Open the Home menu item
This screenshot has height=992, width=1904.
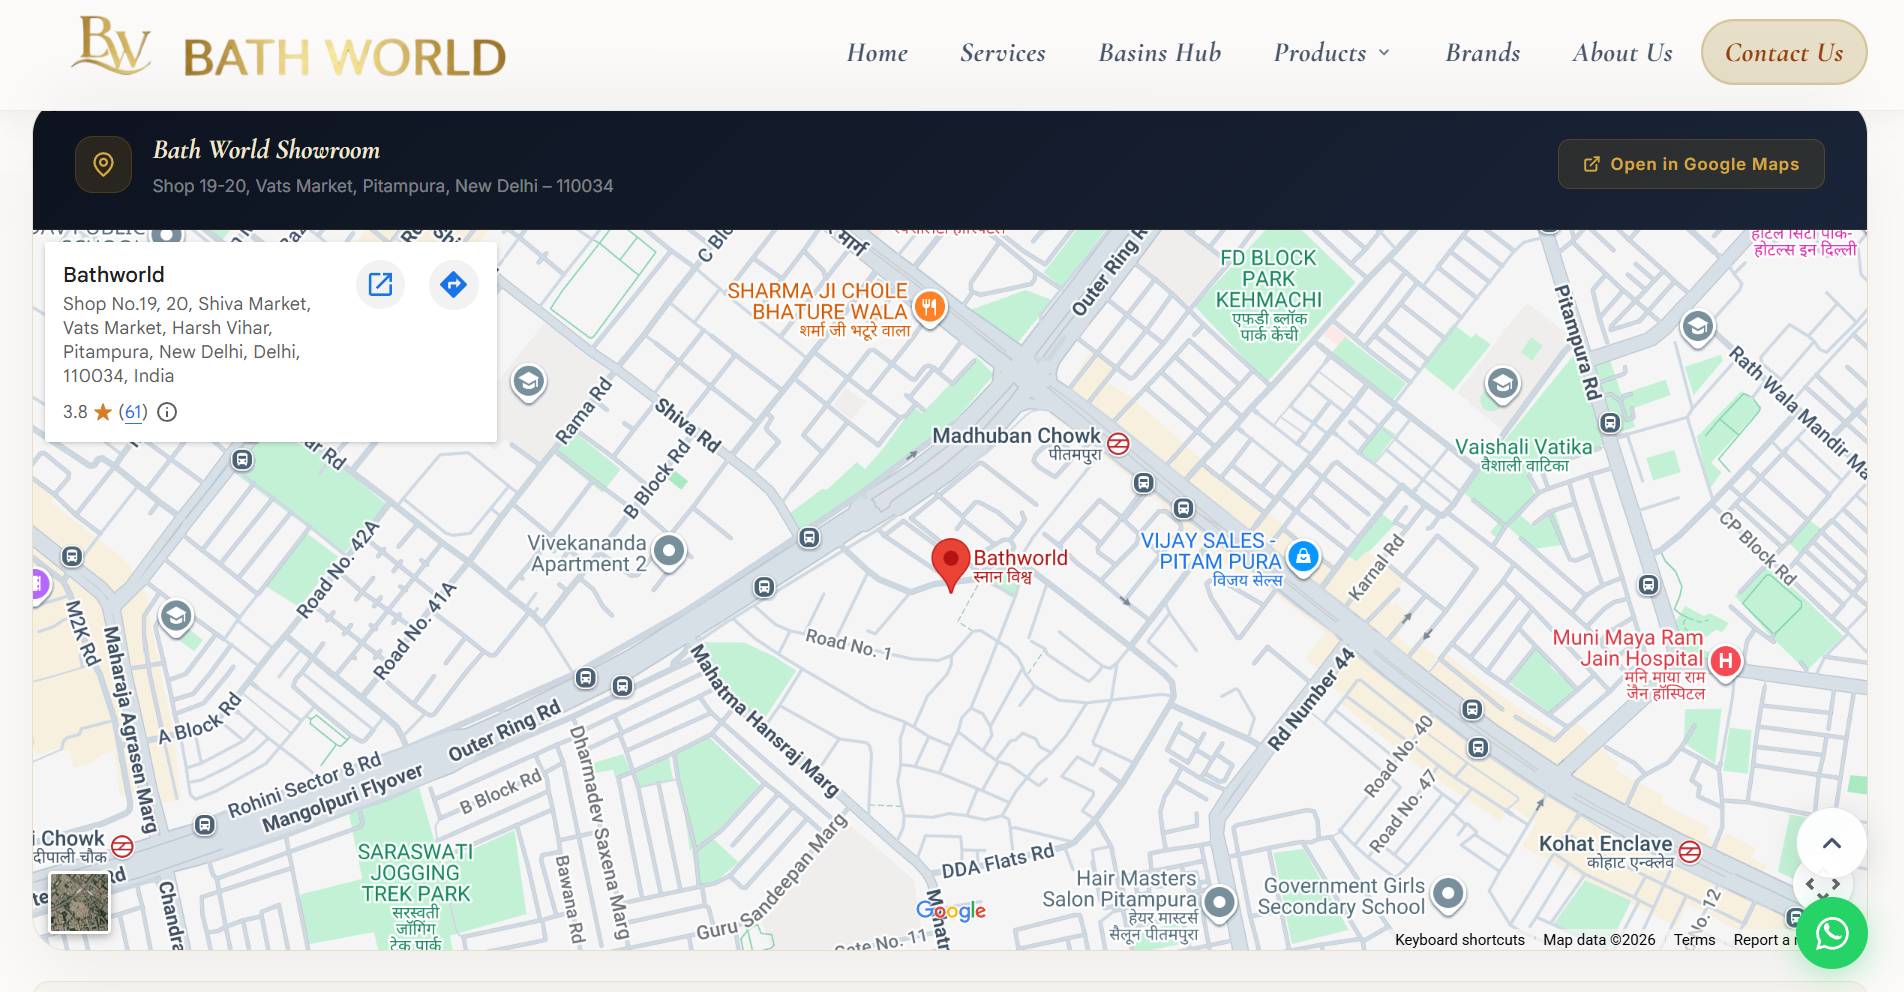click(877, 53)
